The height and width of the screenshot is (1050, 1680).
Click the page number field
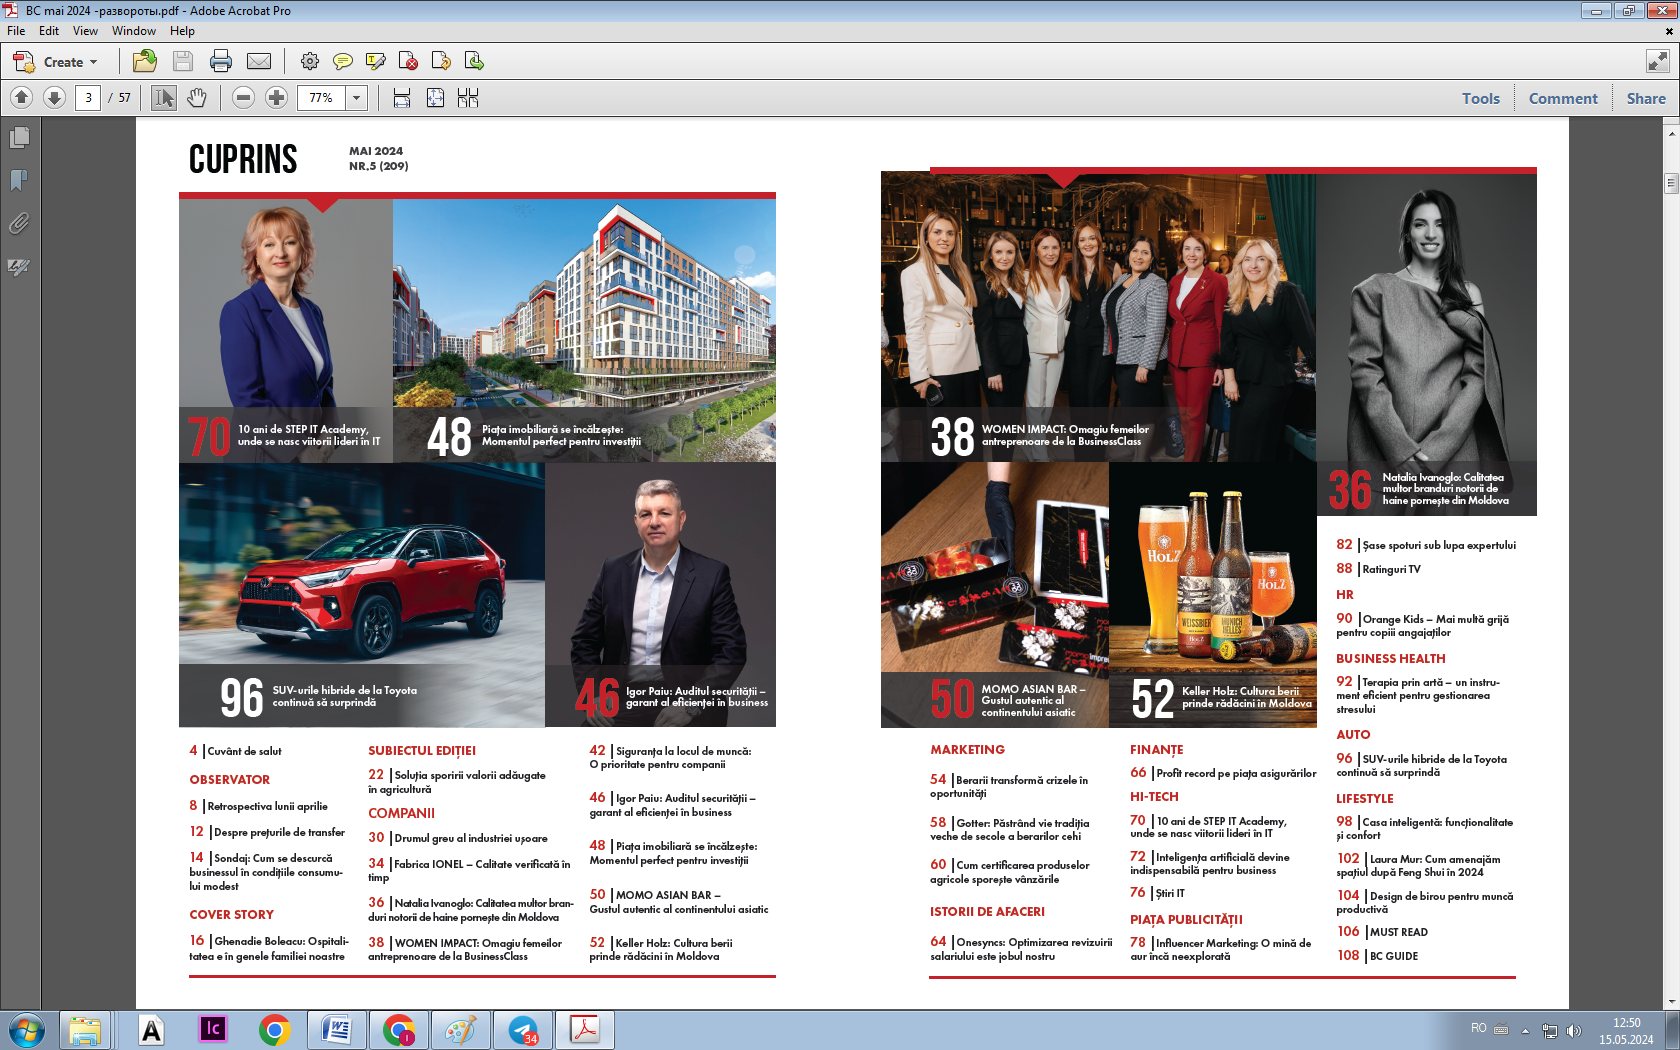88,98
